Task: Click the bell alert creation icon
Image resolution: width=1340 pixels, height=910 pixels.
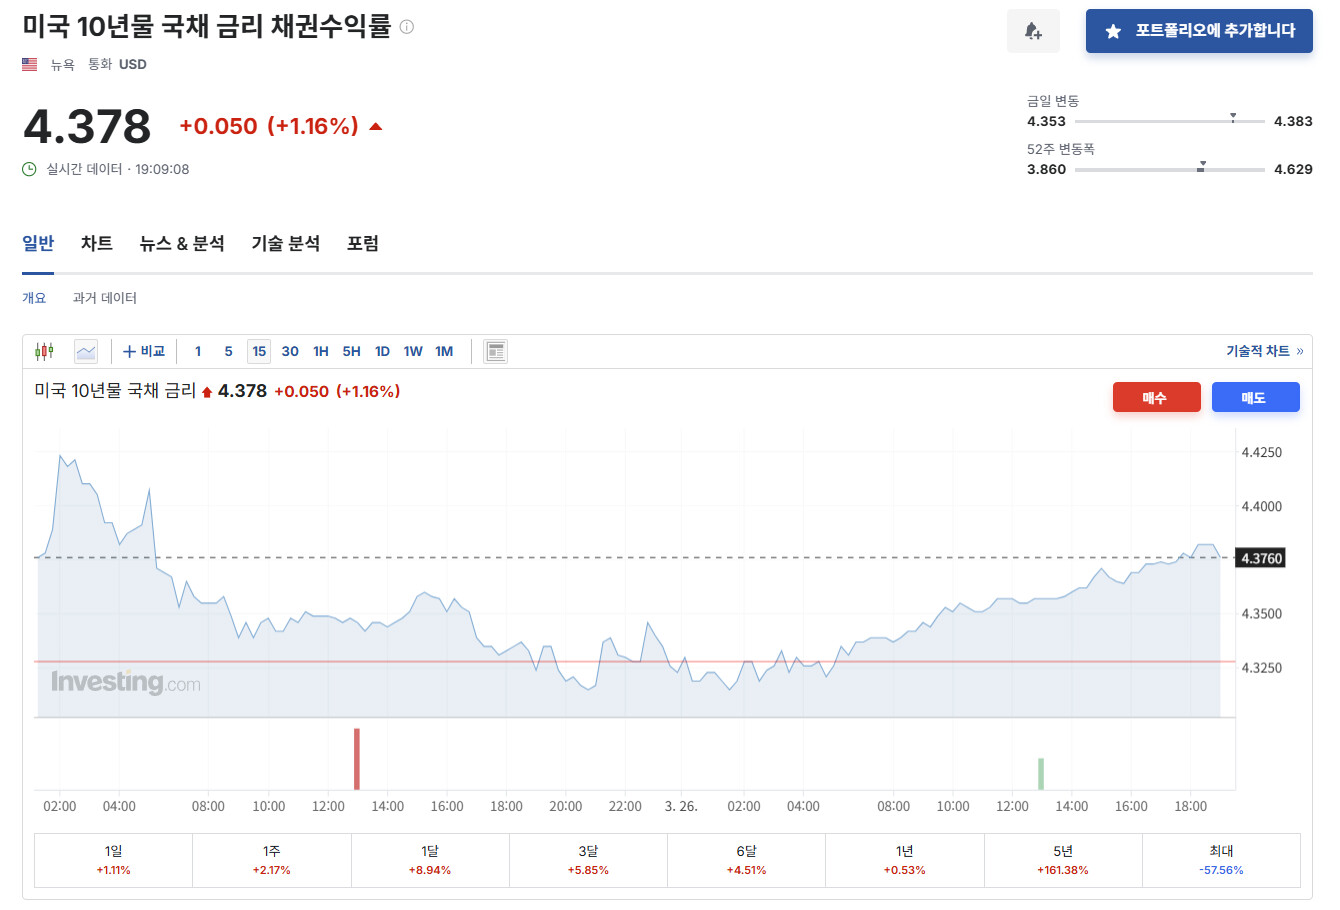Action: (1033, 31)
